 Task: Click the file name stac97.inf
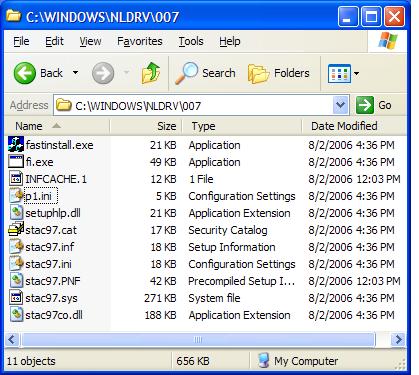tap(50, 247)
